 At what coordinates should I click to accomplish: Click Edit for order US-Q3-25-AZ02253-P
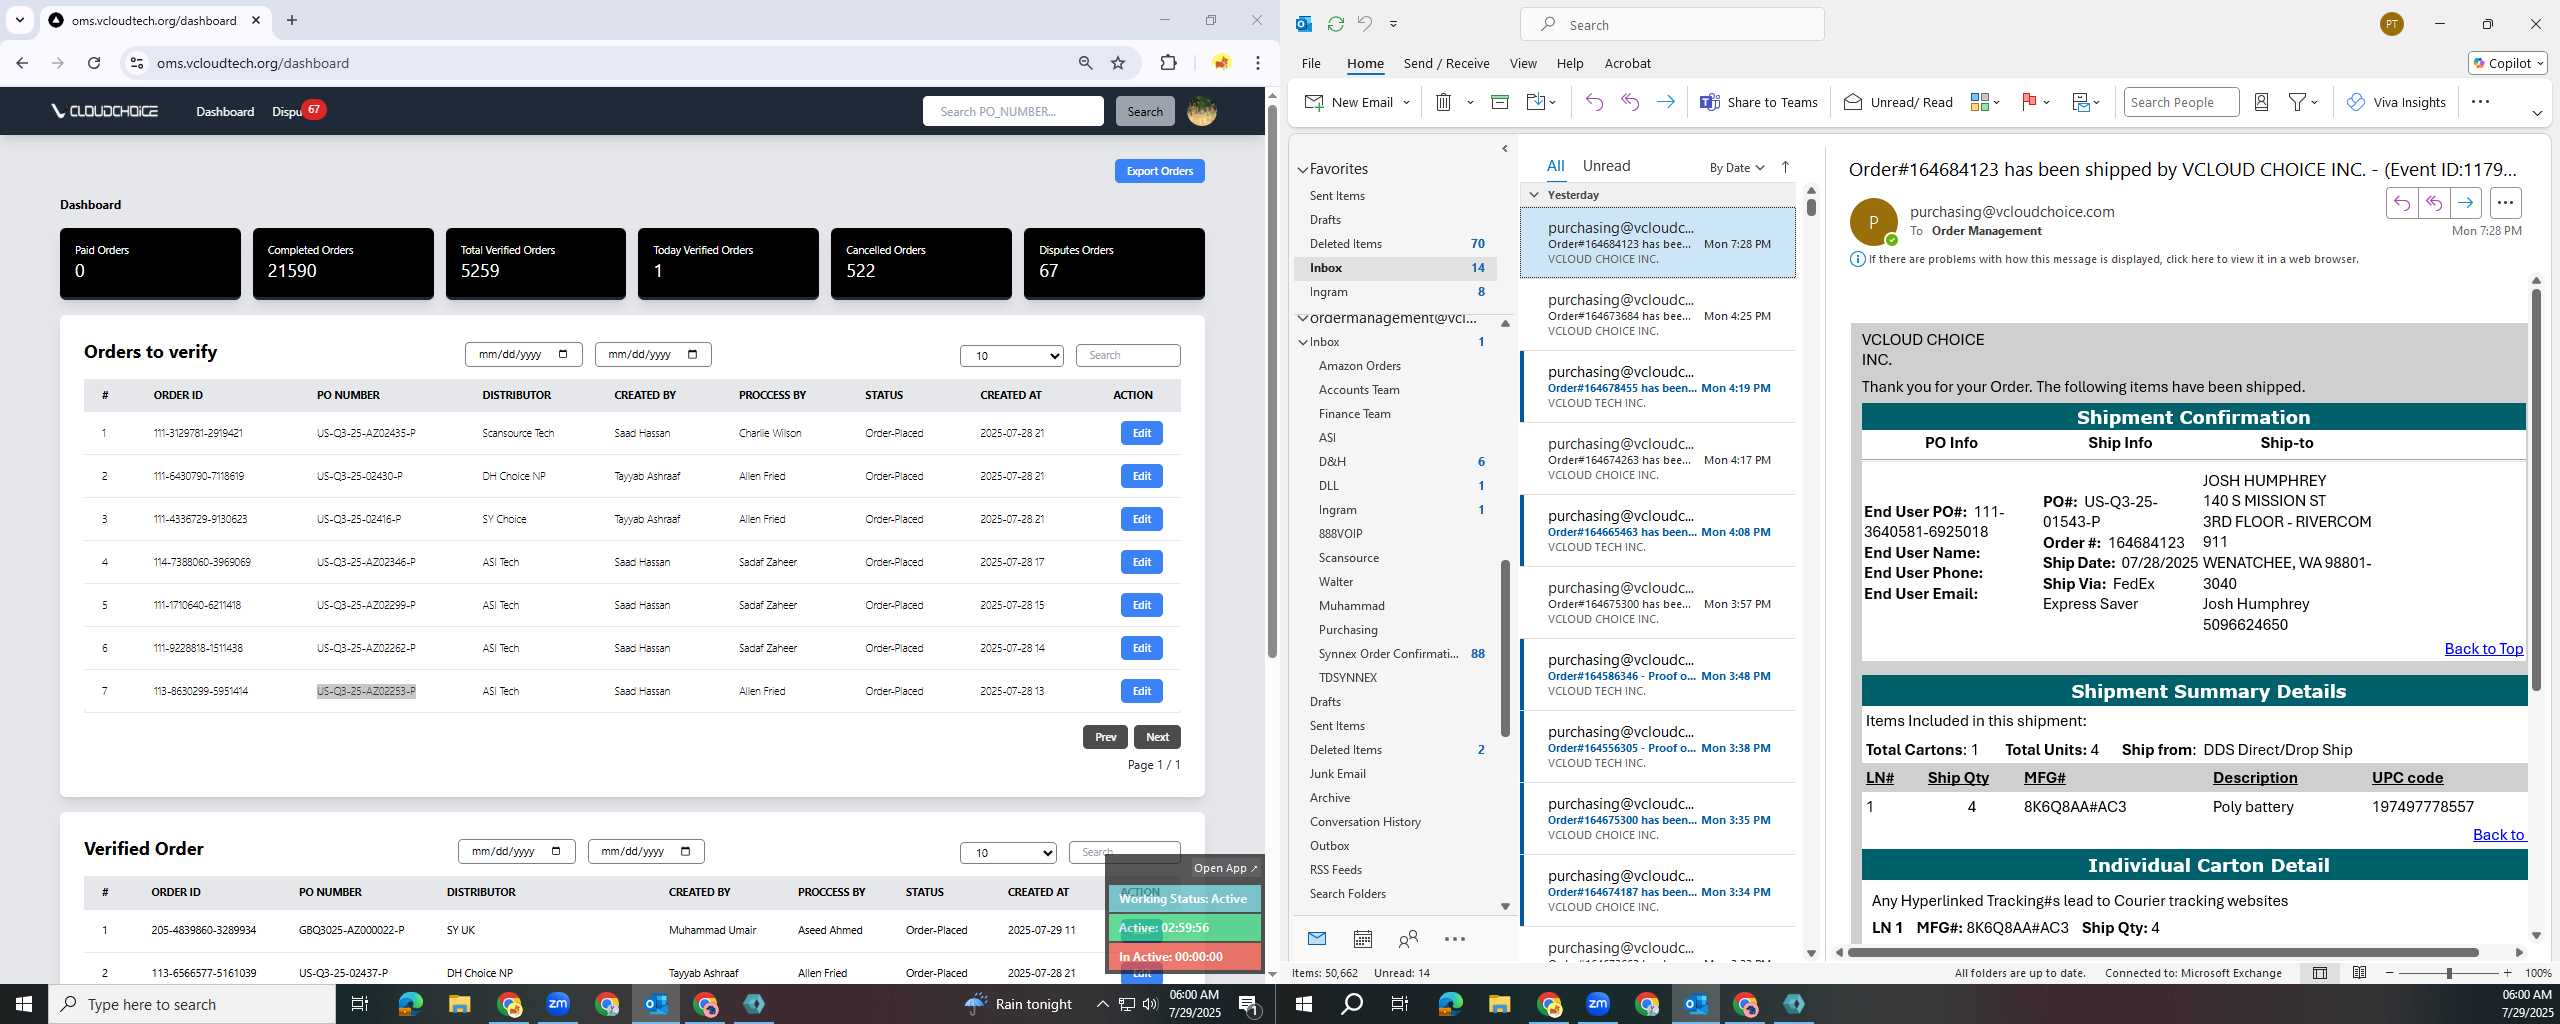tap(1141, 691)
